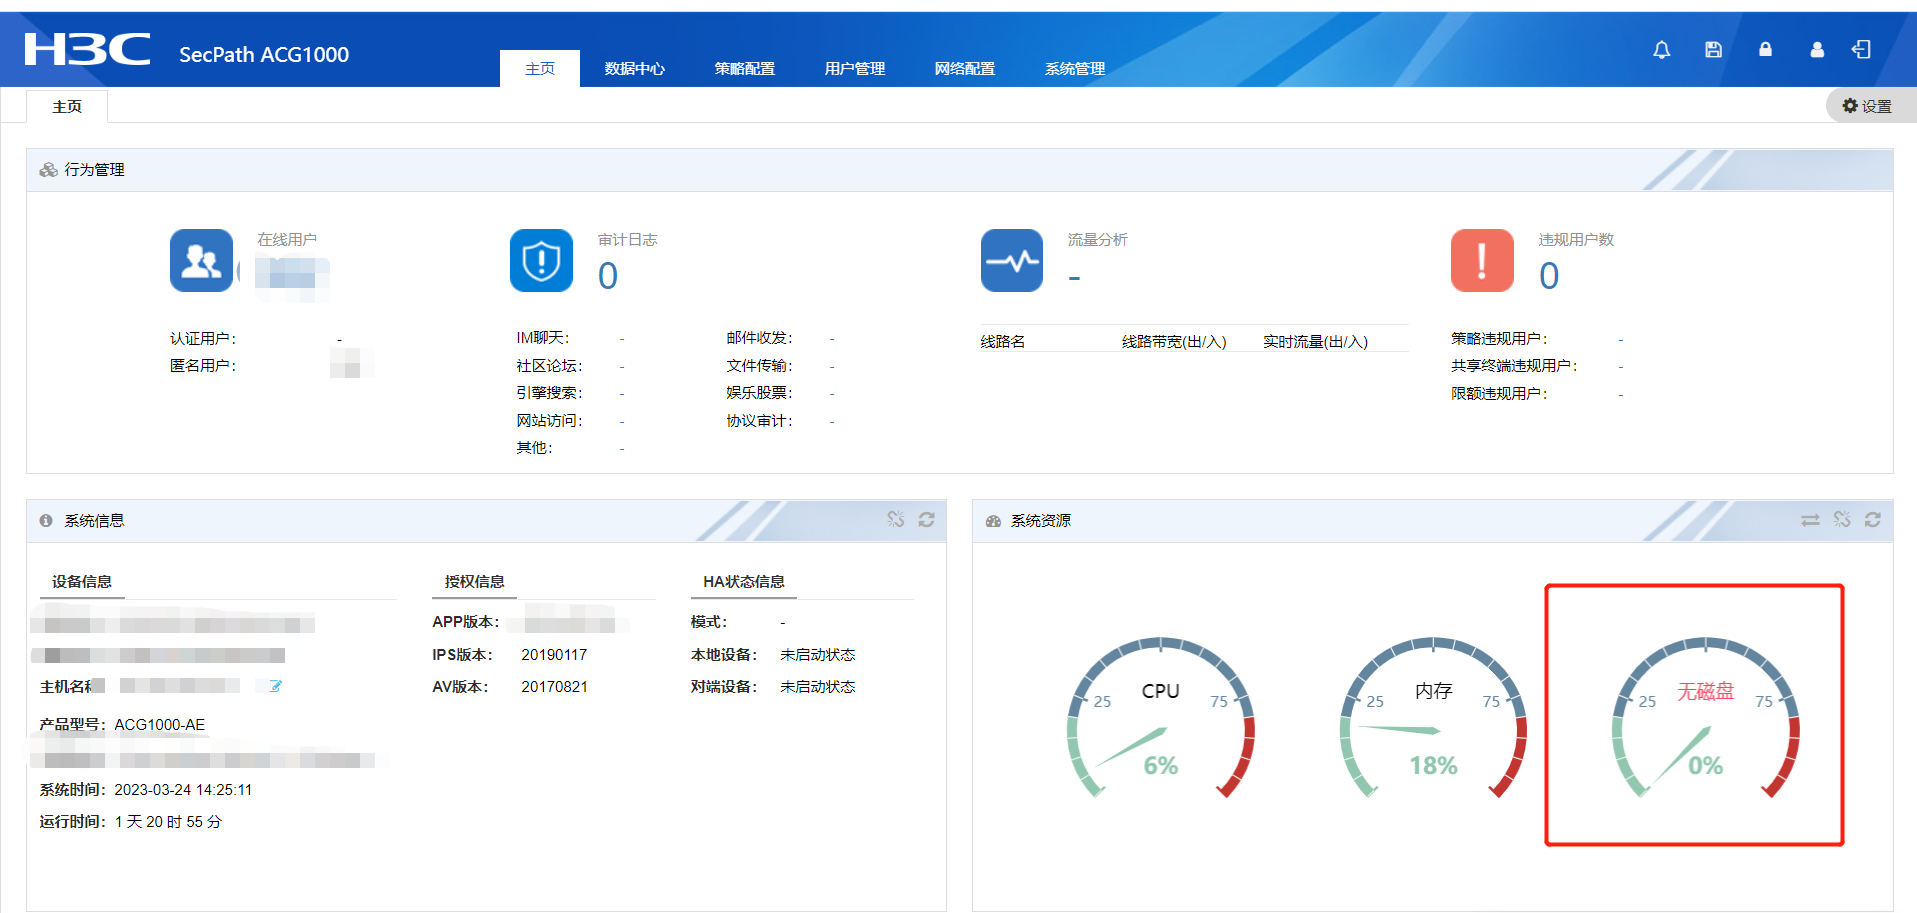The width and height of the screenshot is (1917, 913).
Task: Select the 主页 page tab below header
Action: (67, 106)
